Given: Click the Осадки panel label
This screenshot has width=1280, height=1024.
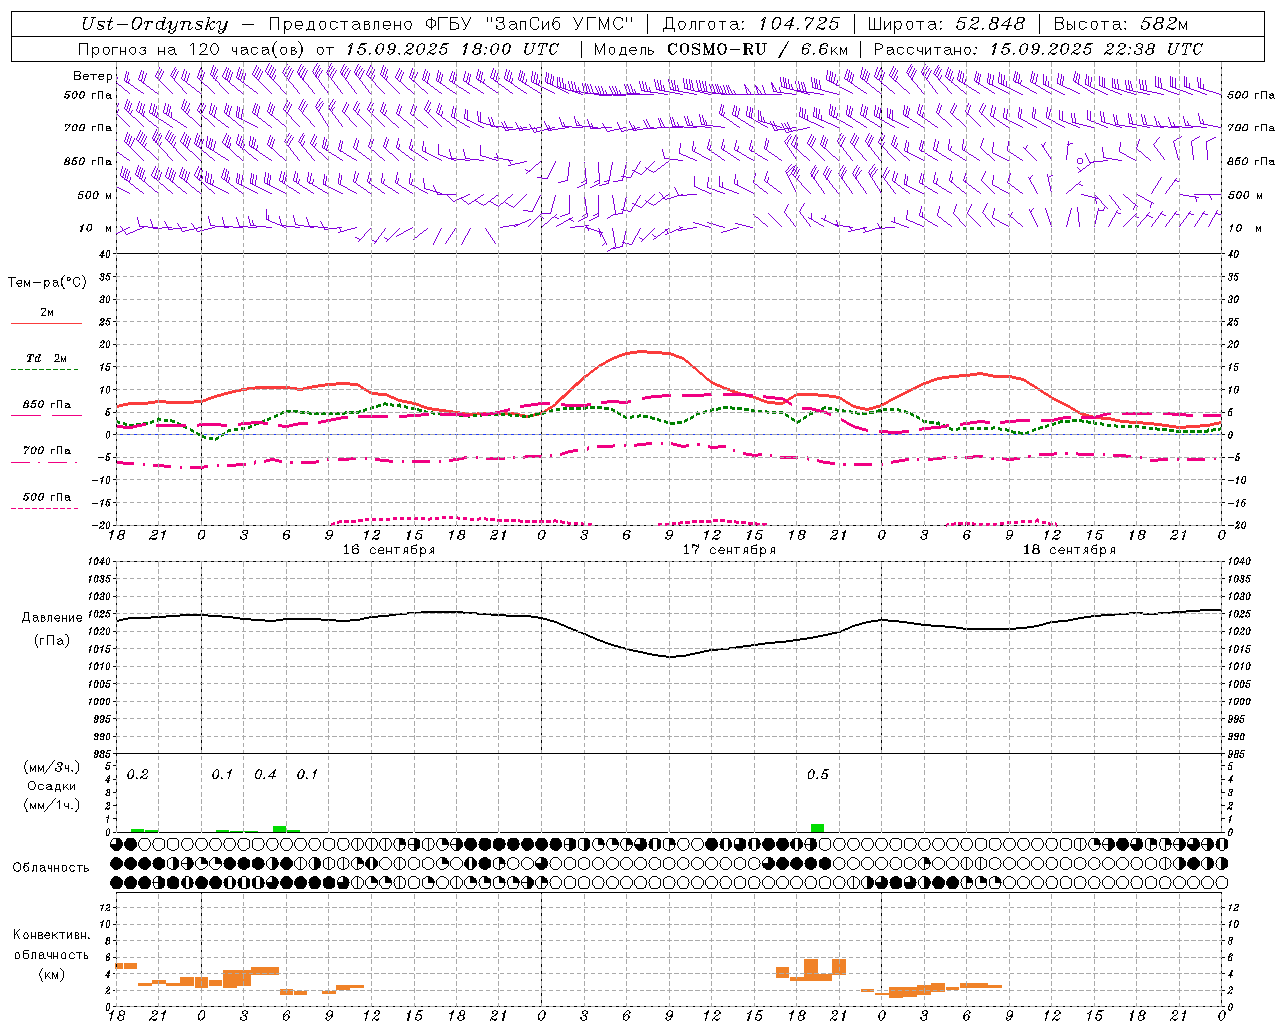Looking at the screenshot, I should click(x=51, y=786).
